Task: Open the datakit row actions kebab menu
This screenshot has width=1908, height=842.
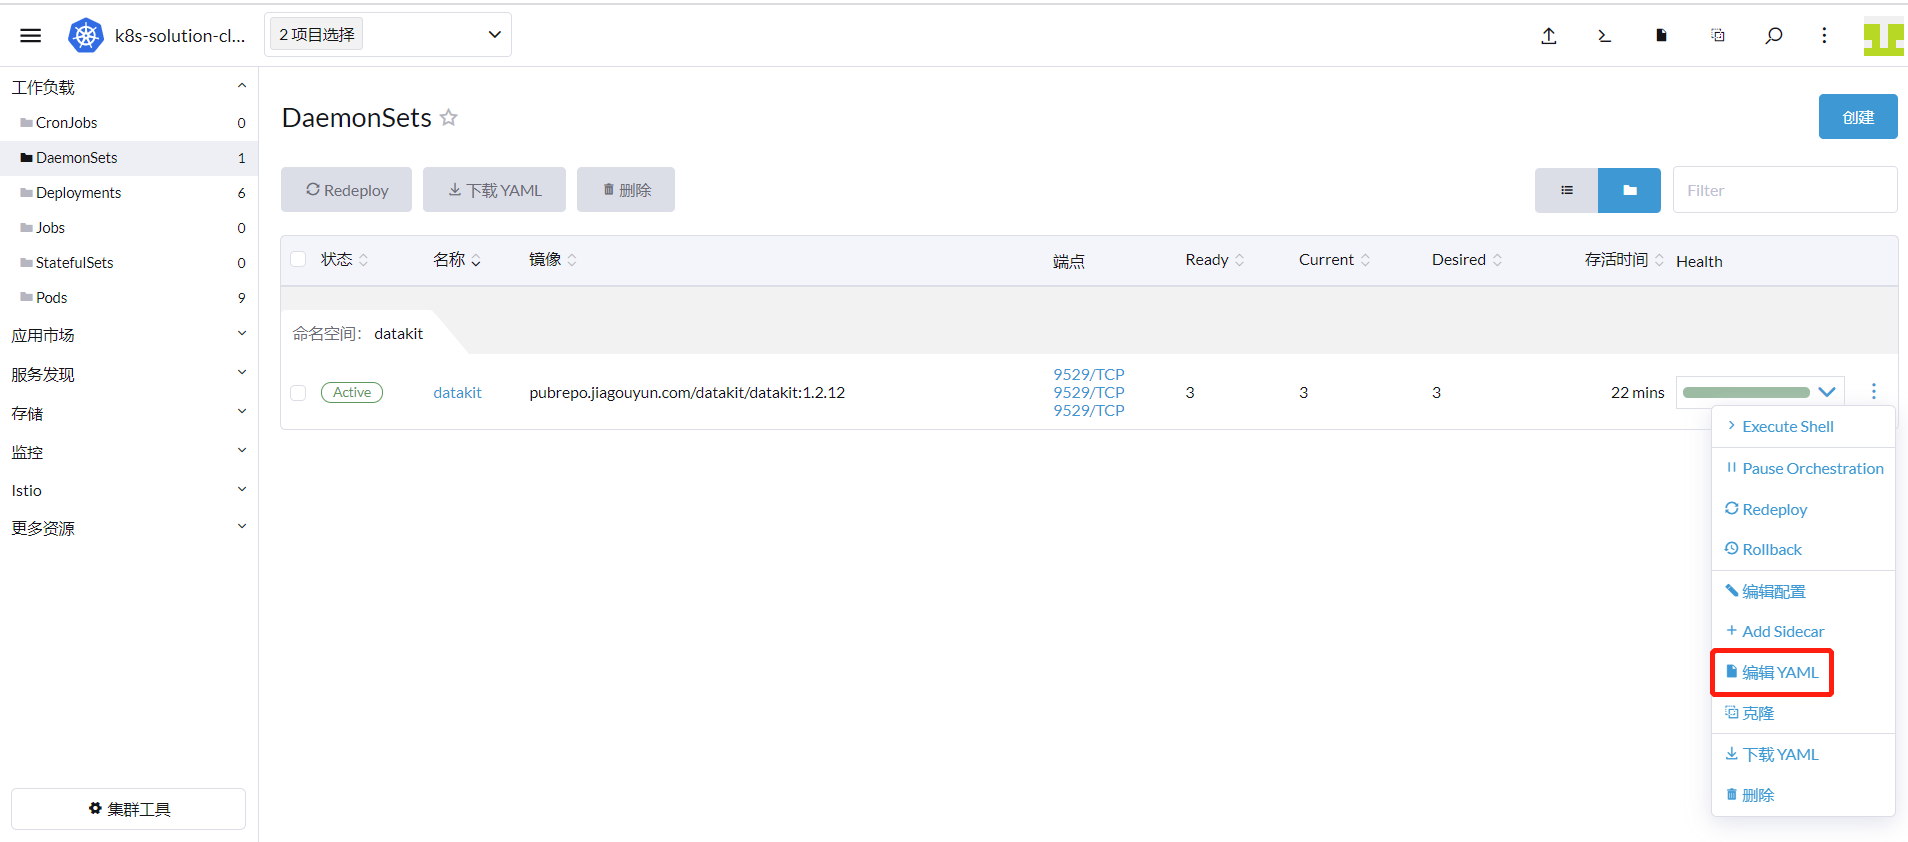Action: pyautogui.click(x=1874, y=391)
